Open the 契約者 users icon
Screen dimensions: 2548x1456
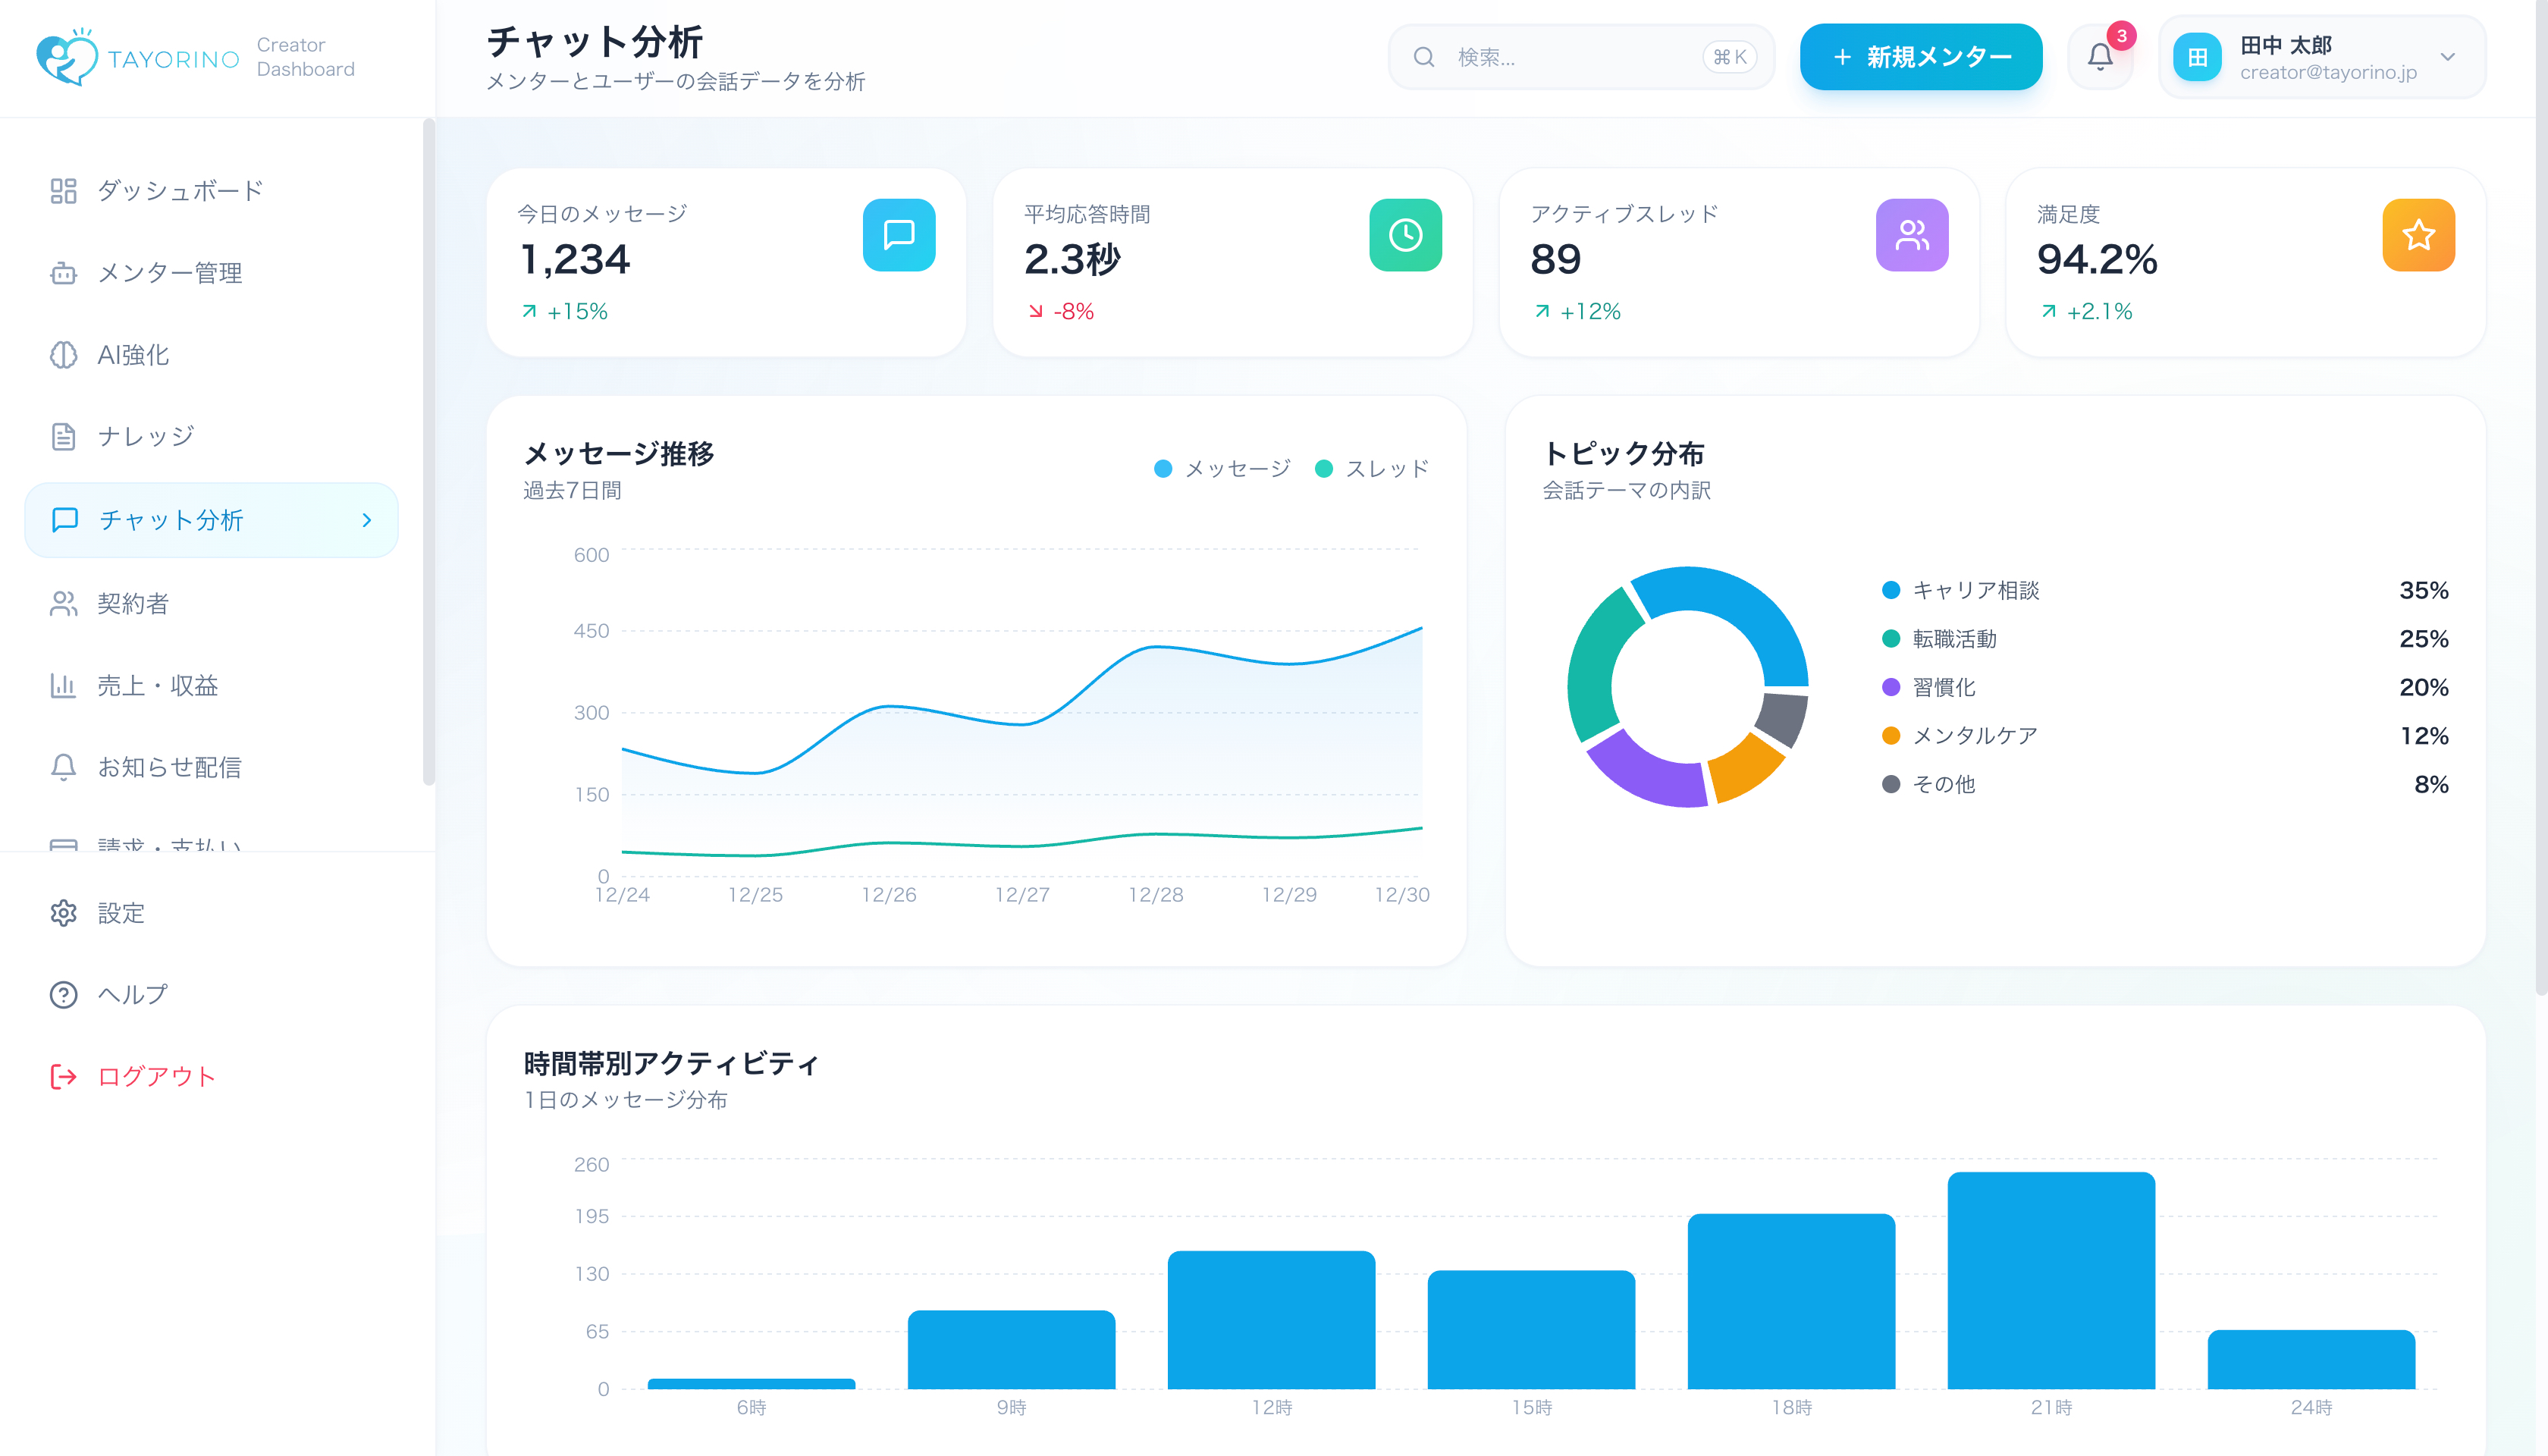point(63,603)
